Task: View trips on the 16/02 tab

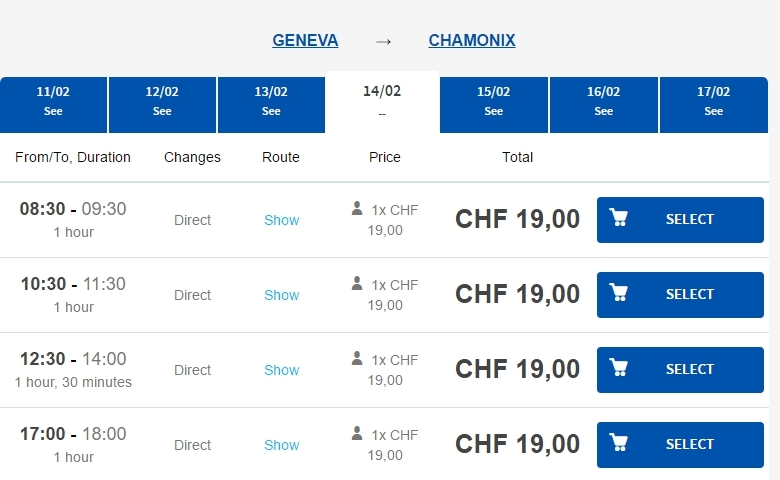Action: coord(603,105)
